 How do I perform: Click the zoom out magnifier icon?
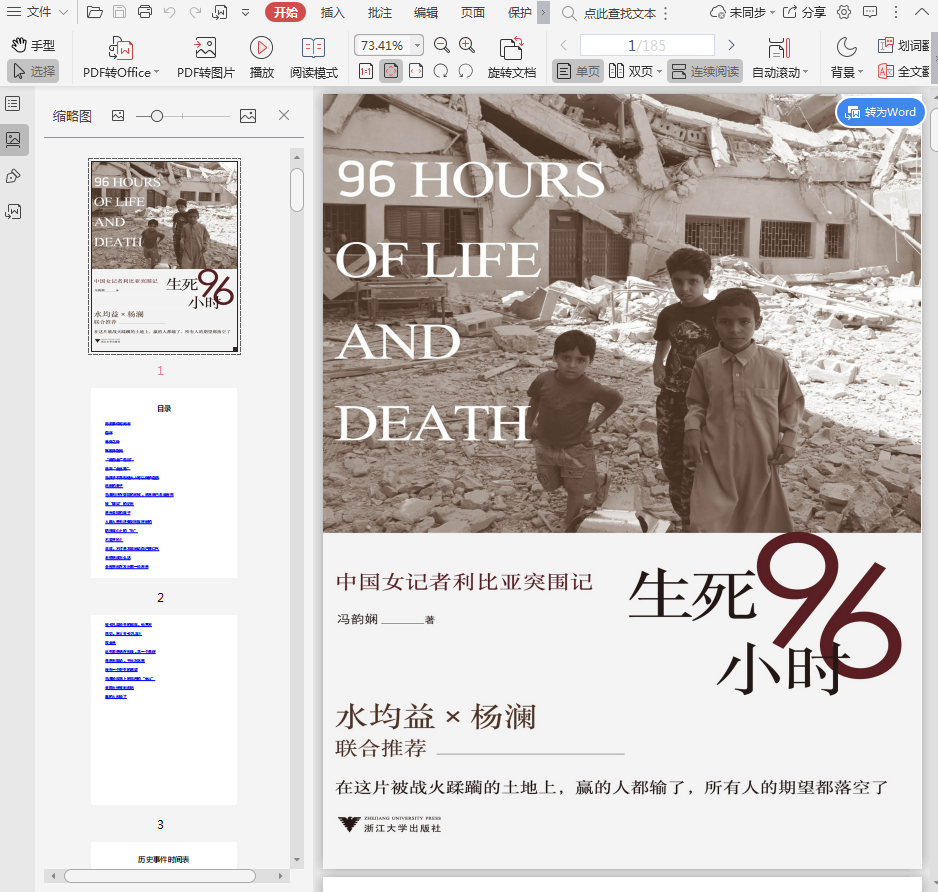(441, 45)
